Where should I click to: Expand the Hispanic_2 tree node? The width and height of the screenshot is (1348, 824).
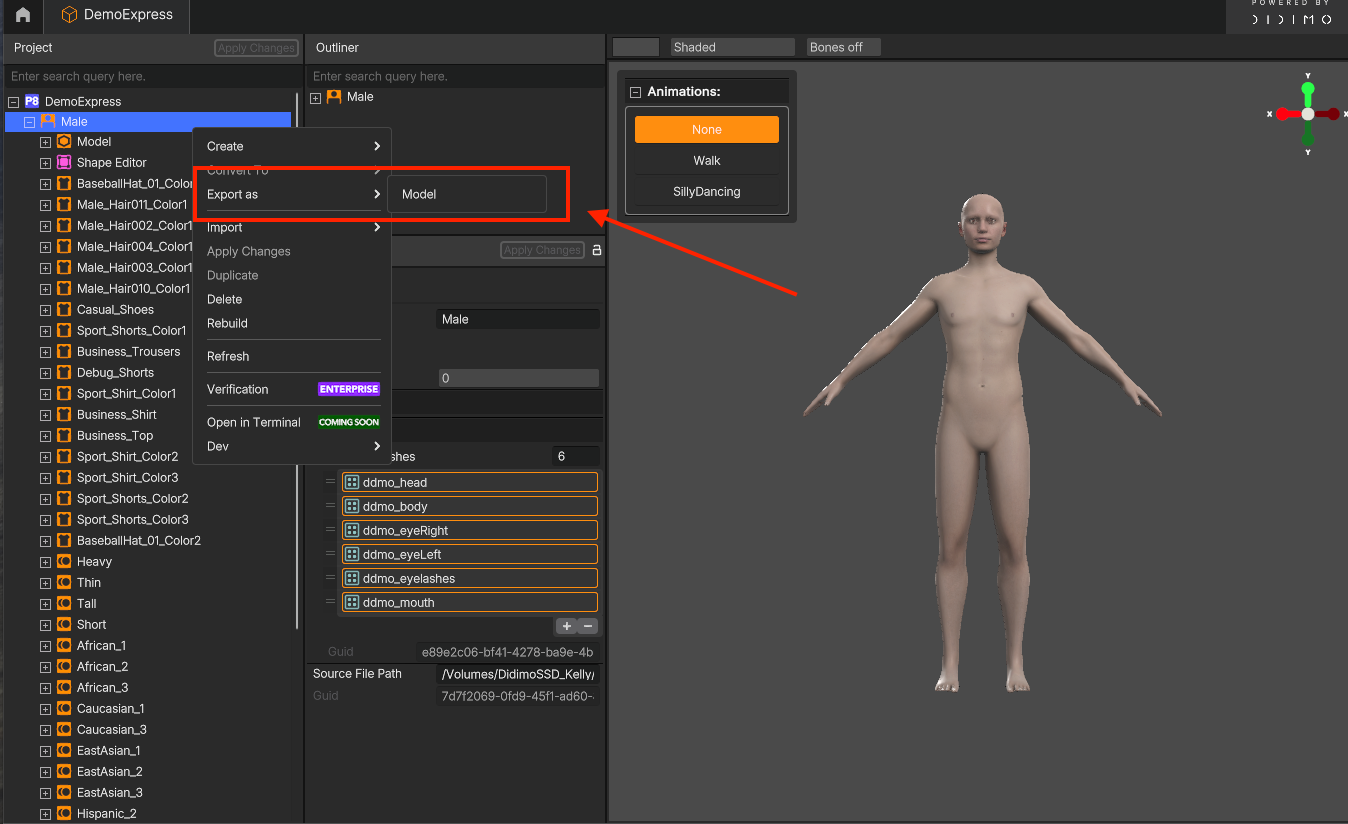pos(45,814)
